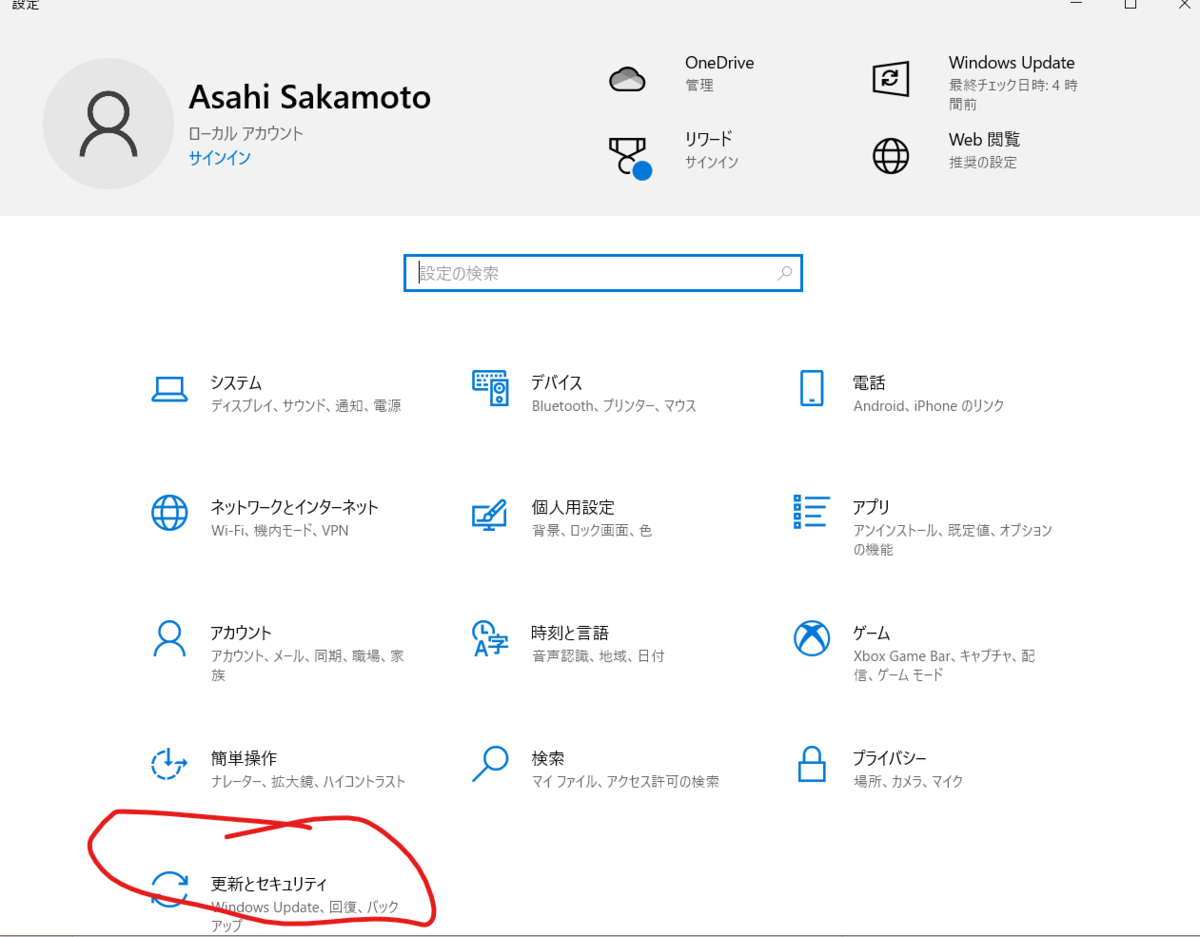1200x937 pixels.
Task: Select the Windows Update 最終チェック日時 text
Action: click(1013, 95)
